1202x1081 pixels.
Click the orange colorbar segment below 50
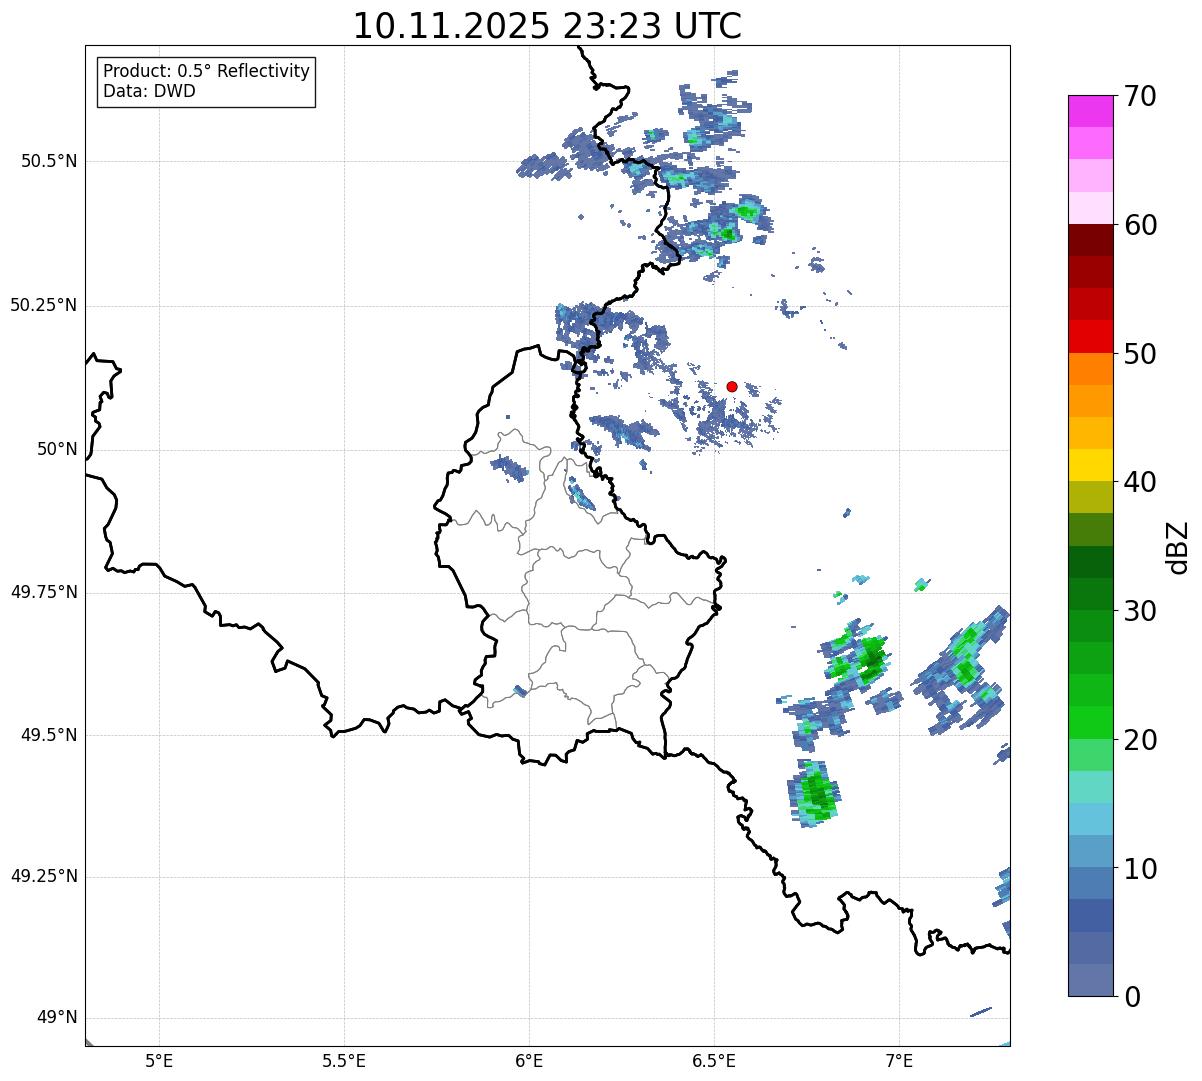point(1091,369)
